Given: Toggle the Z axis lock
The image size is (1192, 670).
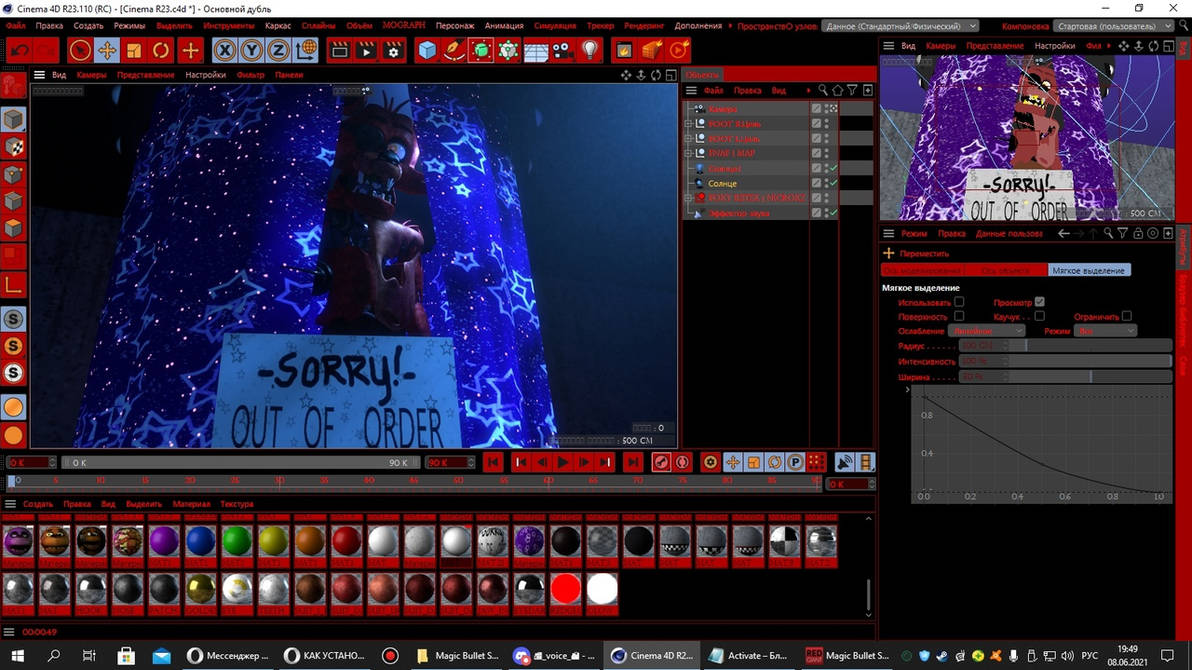Looking at the screenshot, I should (x=278, y=51).
